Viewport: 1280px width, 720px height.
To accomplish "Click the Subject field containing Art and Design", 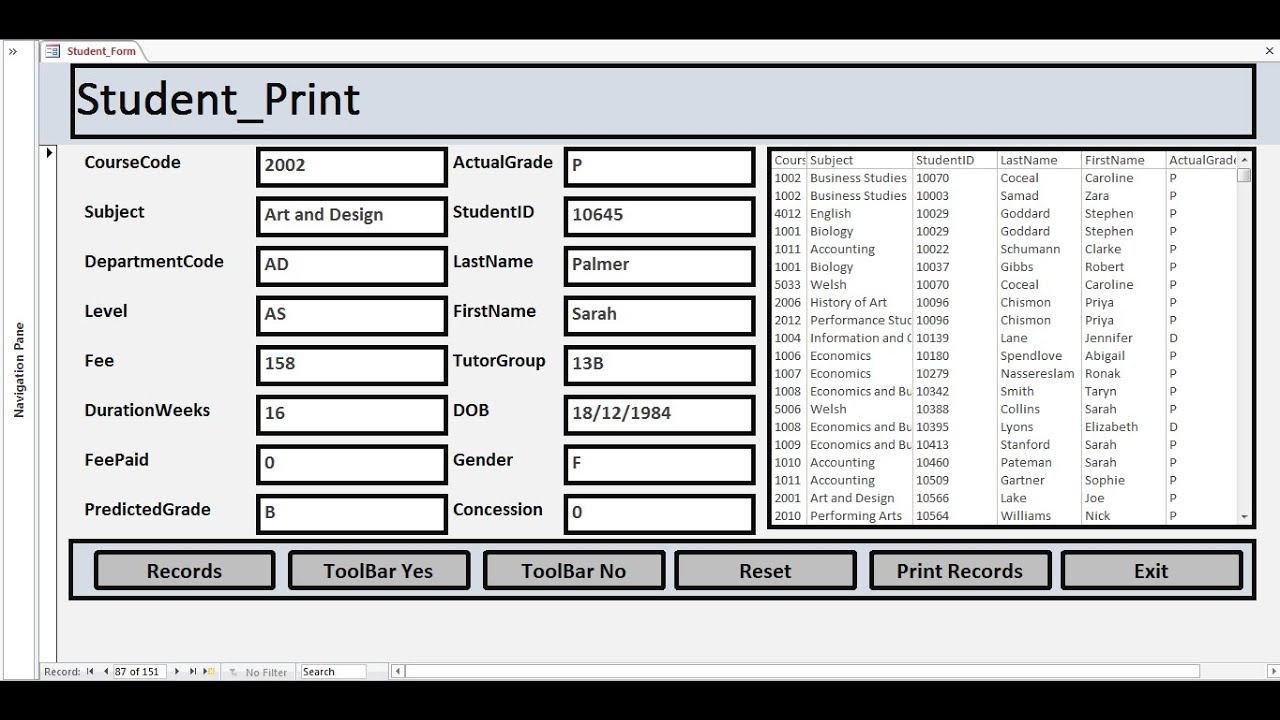I will tap(351, 216).
